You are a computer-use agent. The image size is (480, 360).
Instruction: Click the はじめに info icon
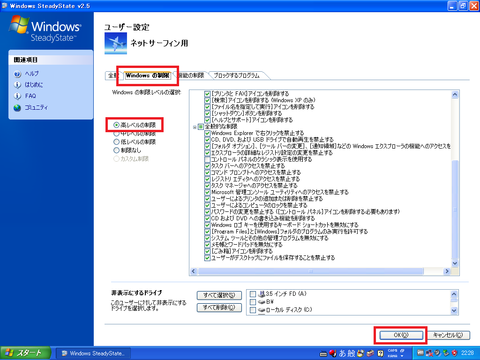[17, 85]
